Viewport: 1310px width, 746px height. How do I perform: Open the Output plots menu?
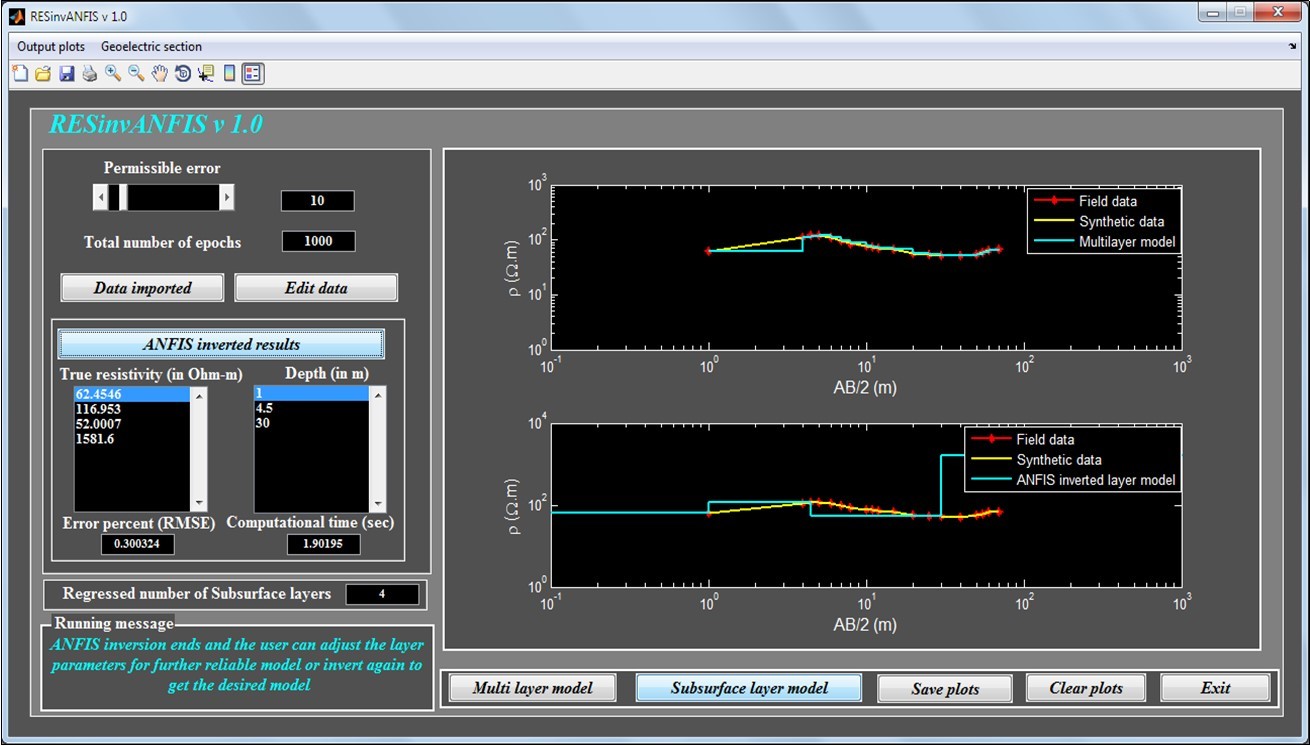click(x=50, y=46)
